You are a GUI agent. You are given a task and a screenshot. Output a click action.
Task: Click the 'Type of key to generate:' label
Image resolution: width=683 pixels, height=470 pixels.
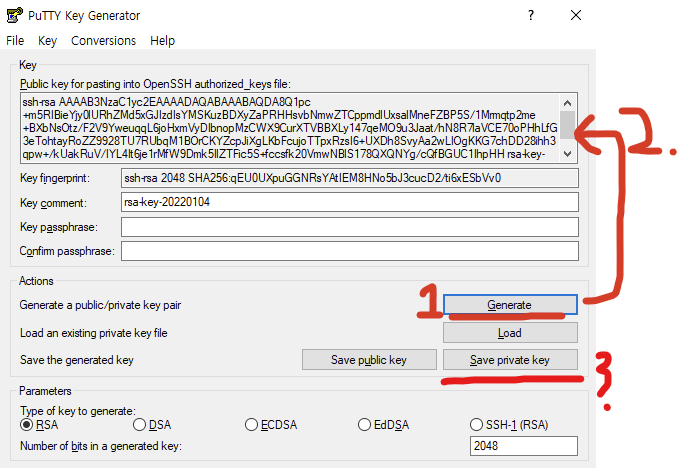(x=78, y=411)
